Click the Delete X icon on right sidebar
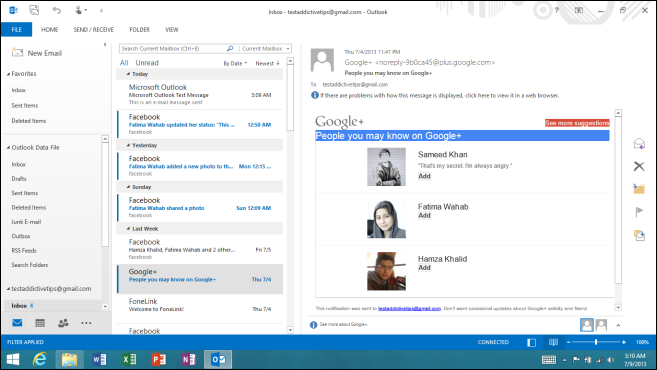 click(639, 166)
